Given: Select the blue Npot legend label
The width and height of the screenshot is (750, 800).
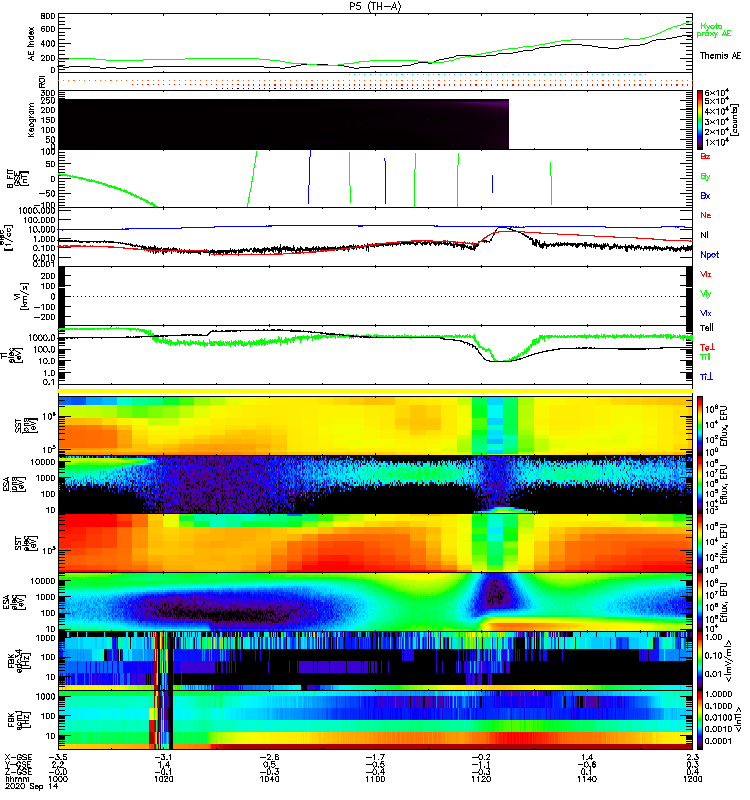Looking at the screenshot, I should tap(710, 255).
